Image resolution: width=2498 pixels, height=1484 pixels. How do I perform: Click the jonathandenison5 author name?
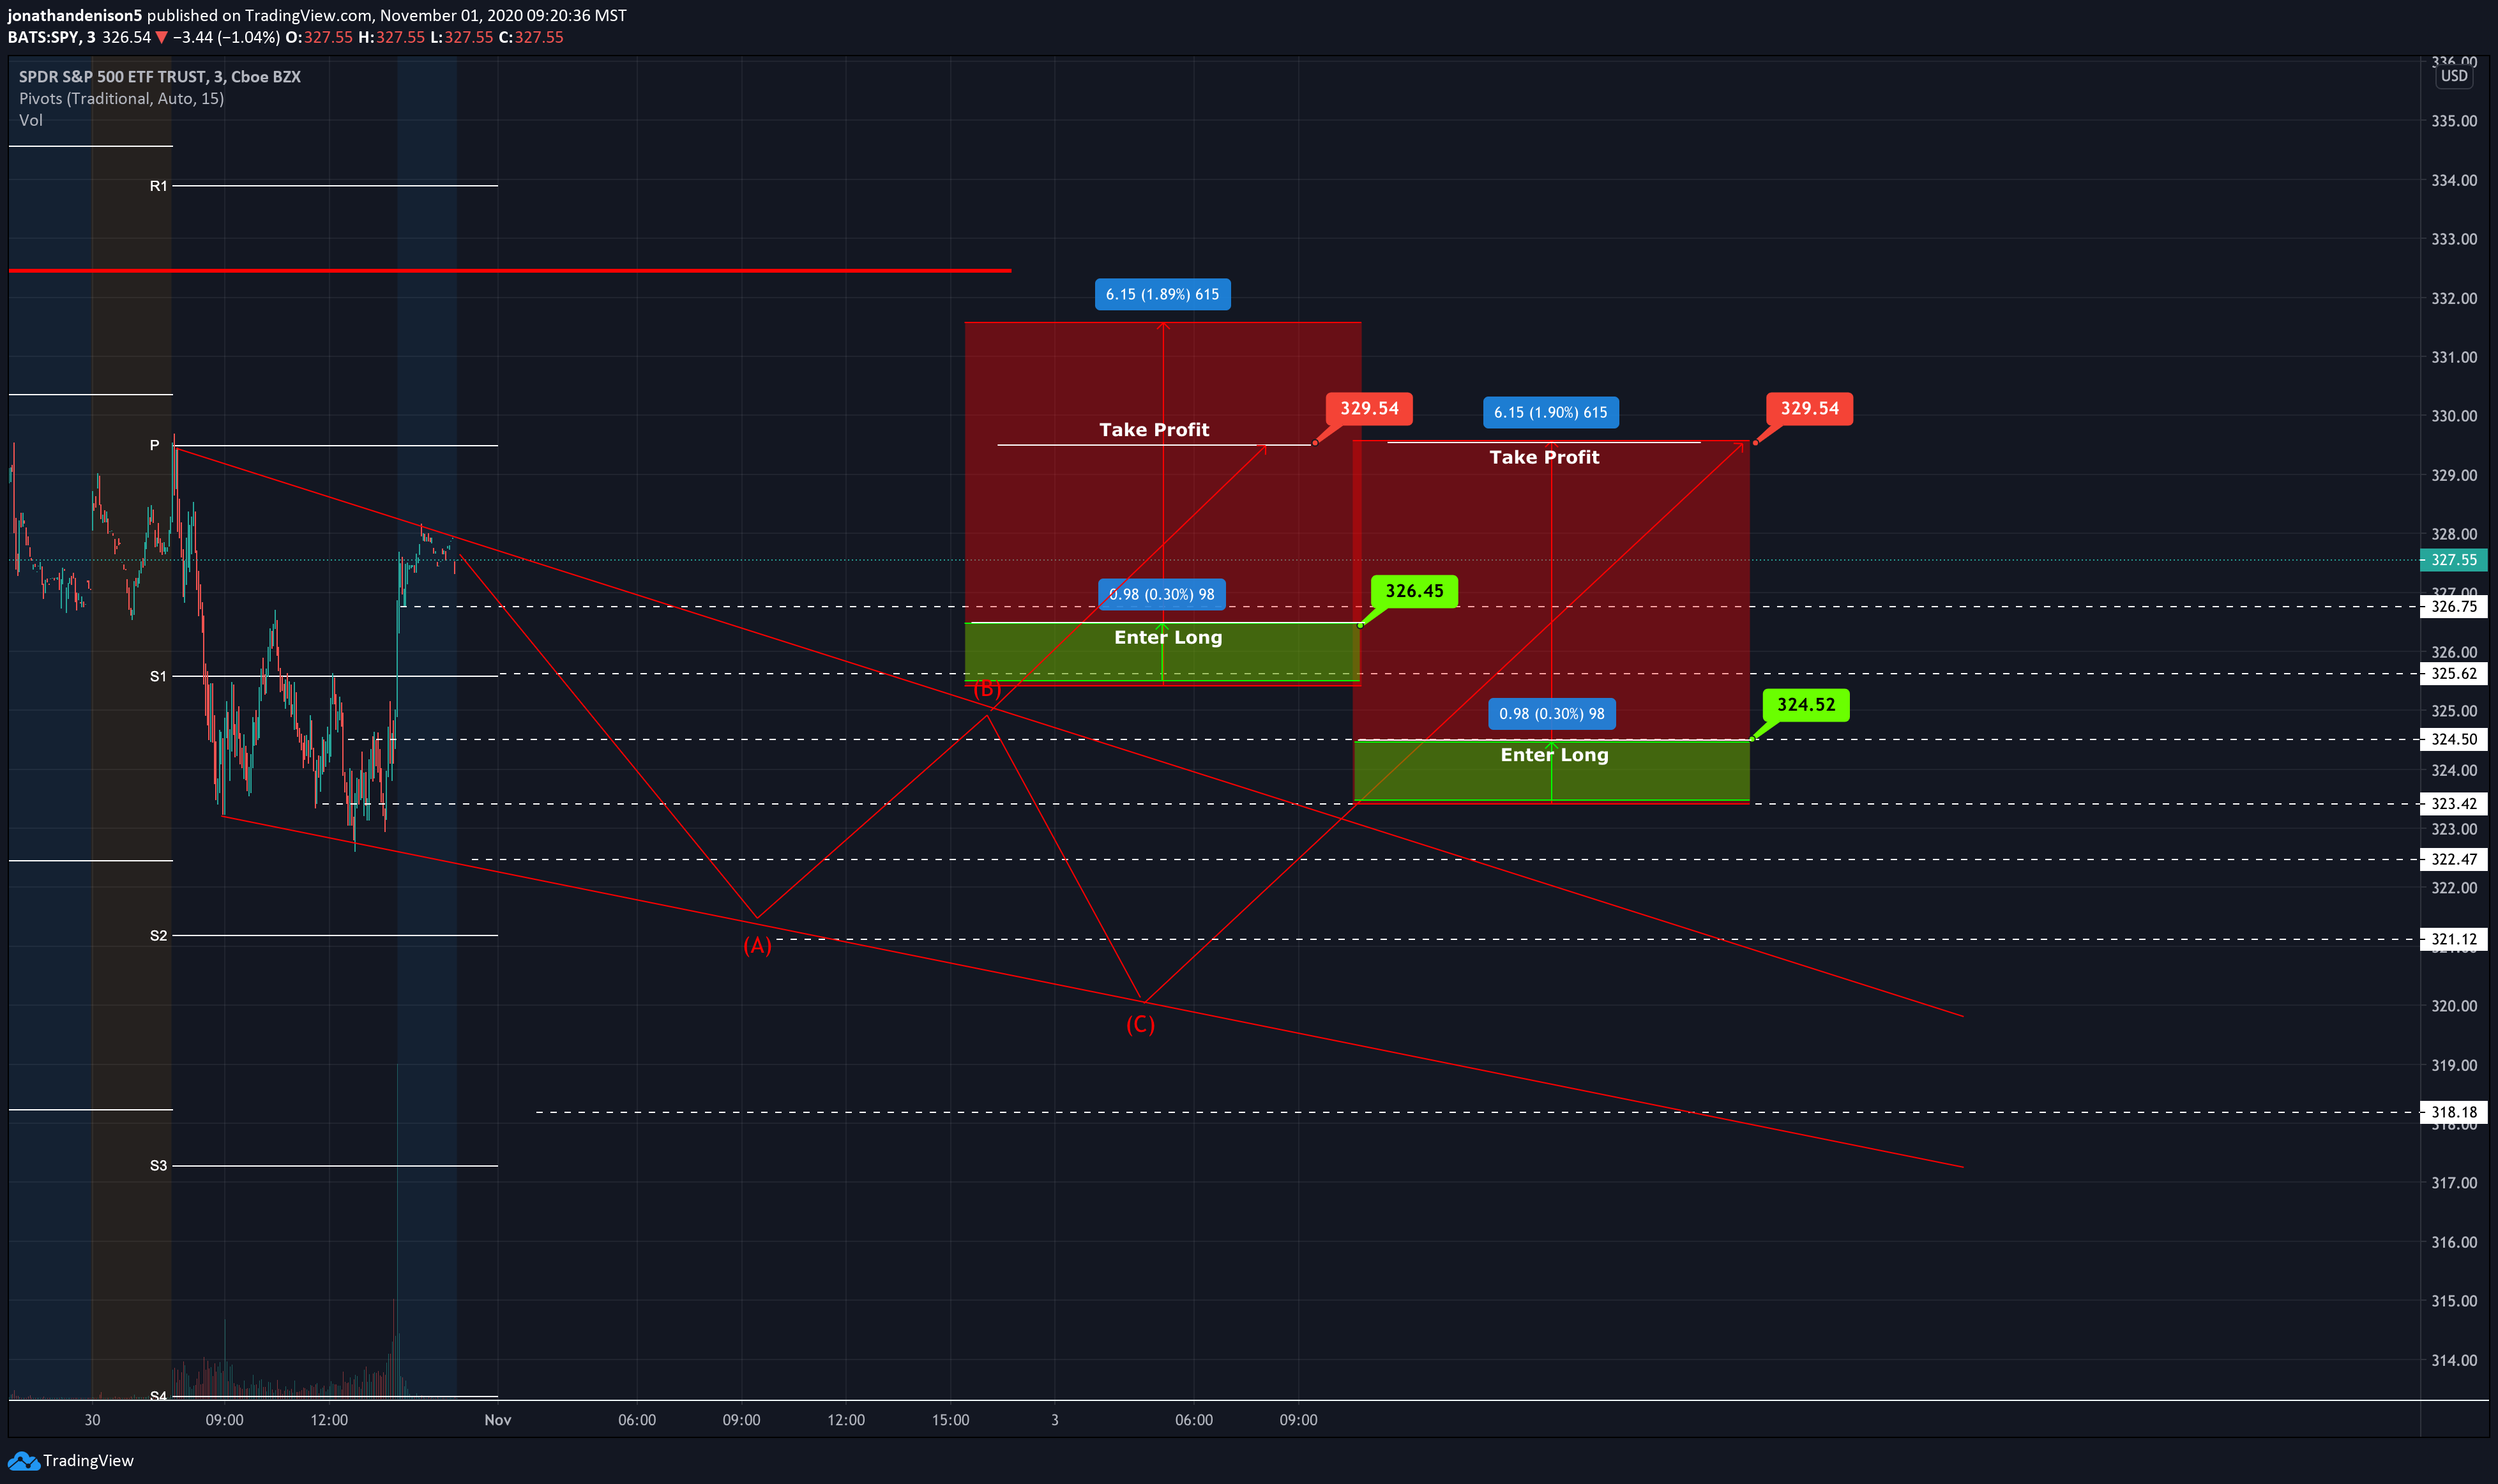tap(75, 15)
